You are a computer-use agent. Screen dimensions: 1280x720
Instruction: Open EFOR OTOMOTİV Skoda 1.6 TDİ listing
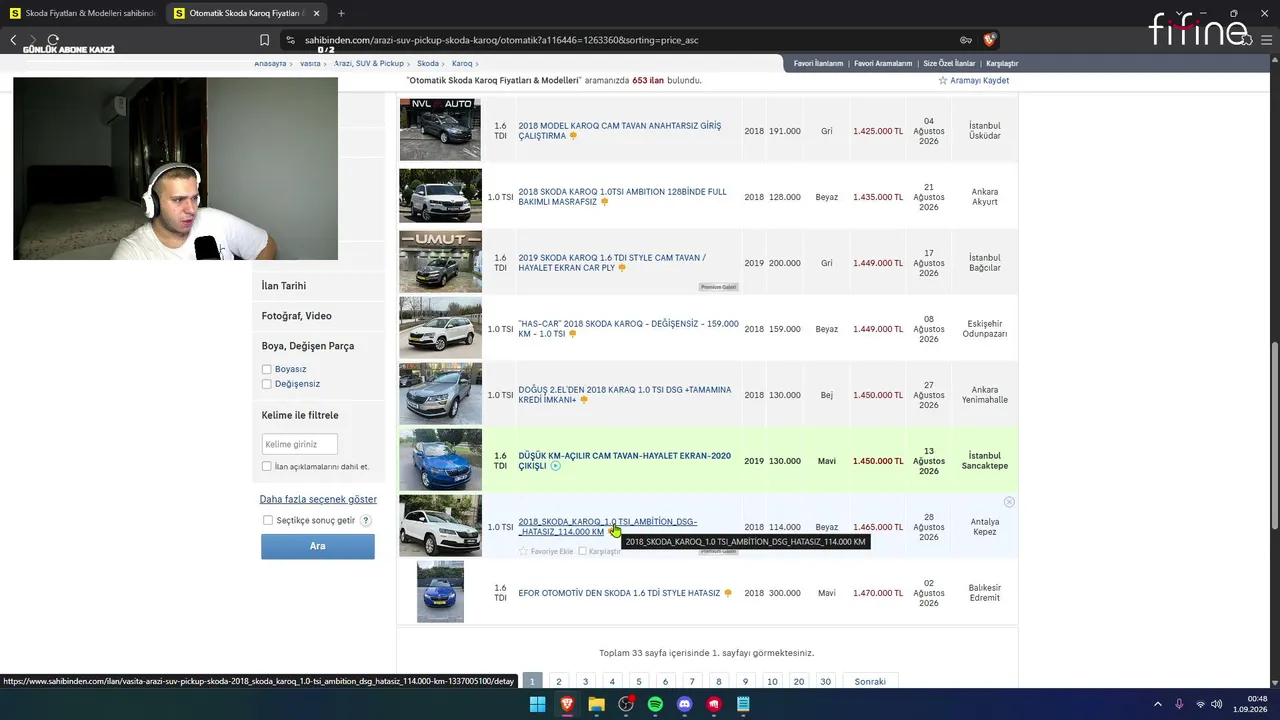pos(619,593)
